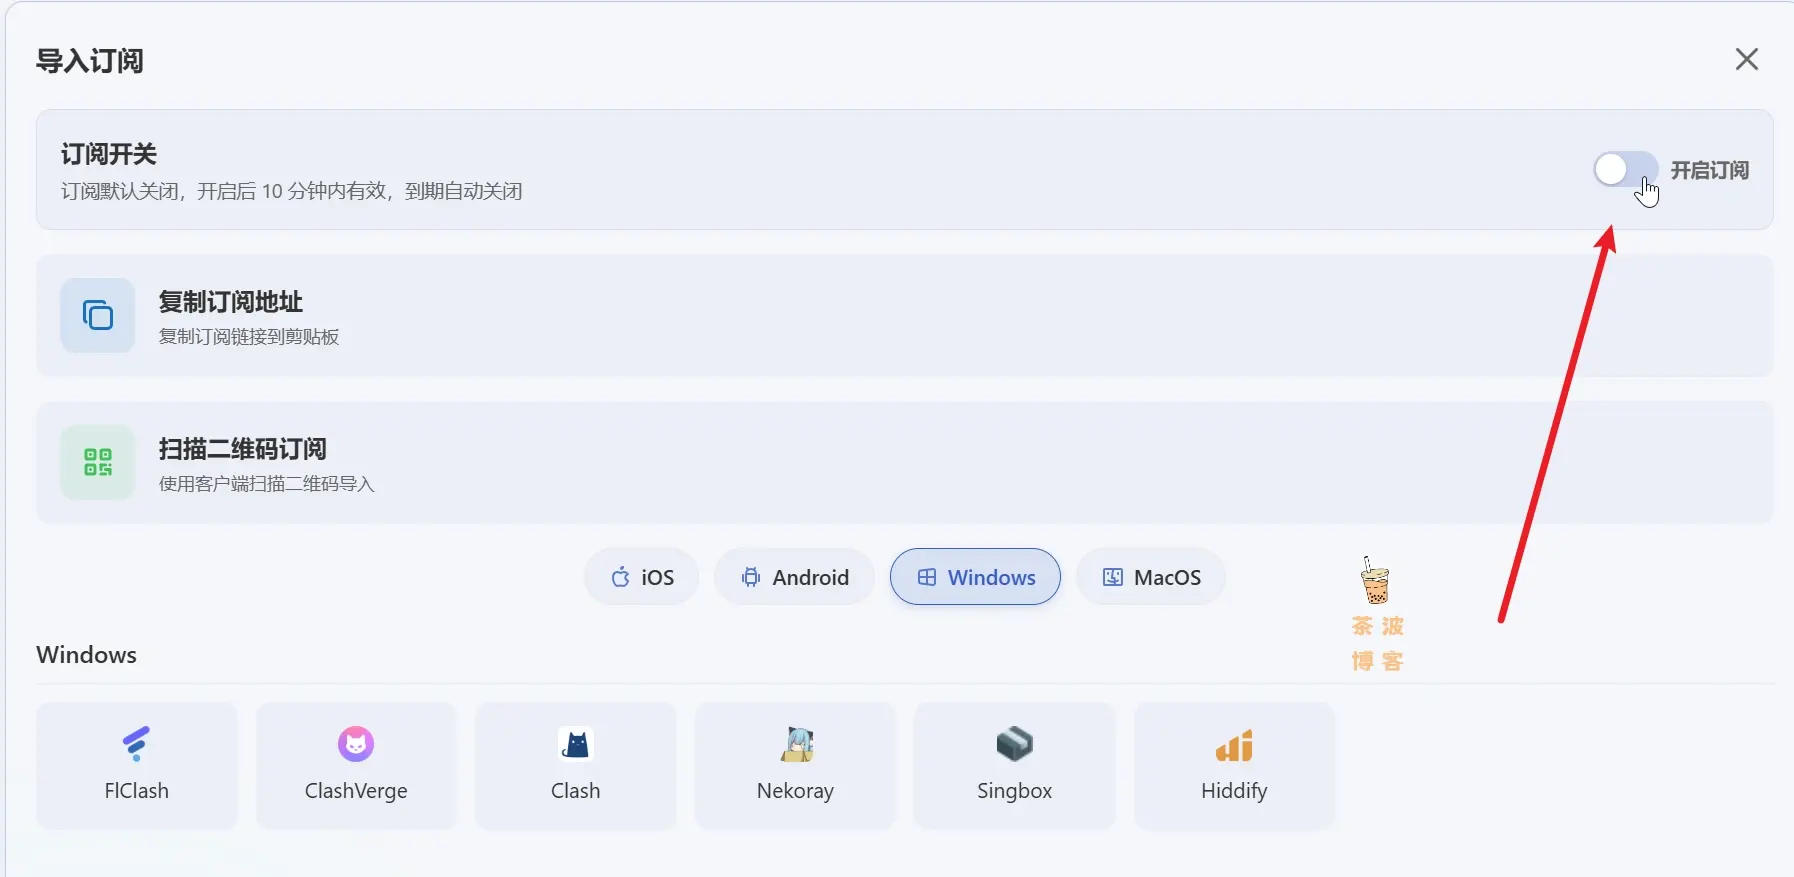Click the Windows logo icon

[x=927, y=577]
